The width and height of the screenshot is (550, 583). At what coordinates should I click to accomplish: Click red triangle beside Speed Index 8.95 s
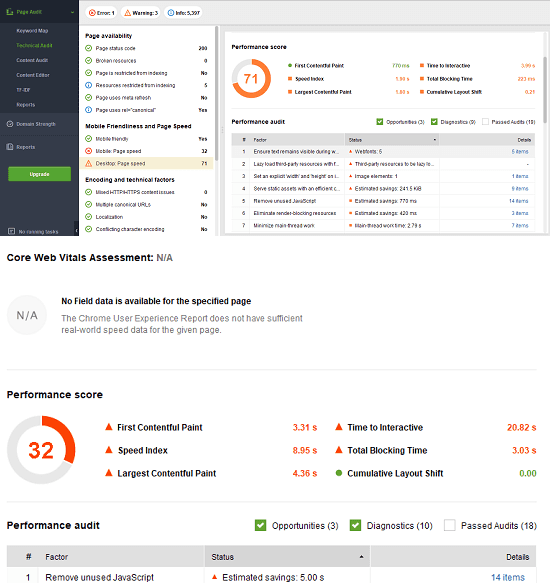(109, 450)
